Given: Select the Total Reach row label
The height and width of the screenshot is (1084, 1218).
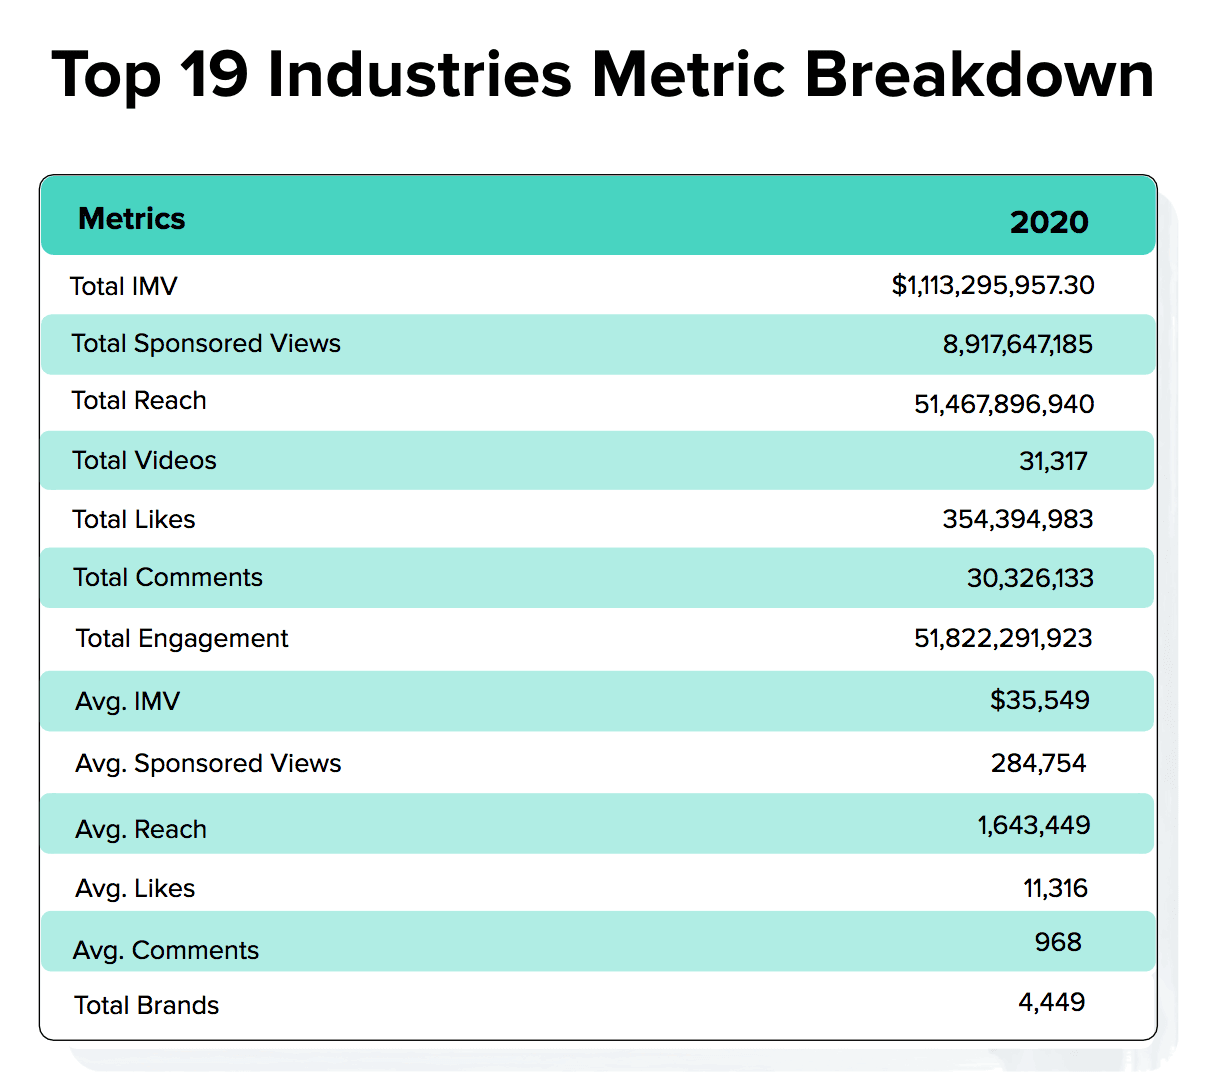Looking at the screenshot, I should [x=139, y=401].
